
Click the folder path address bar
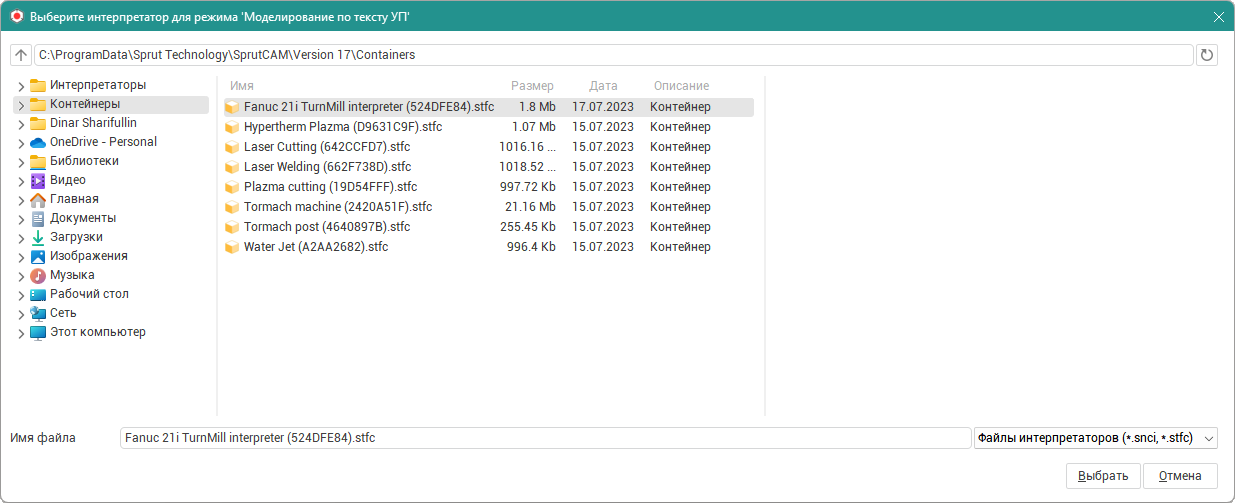coord(613,55)
